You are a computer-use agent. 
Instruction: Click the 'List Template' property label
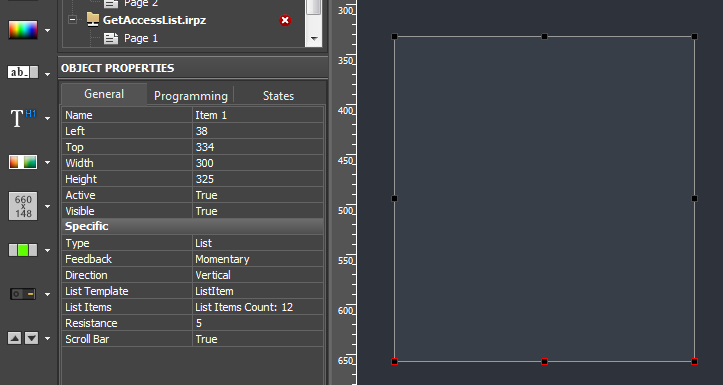pos(97,291)
